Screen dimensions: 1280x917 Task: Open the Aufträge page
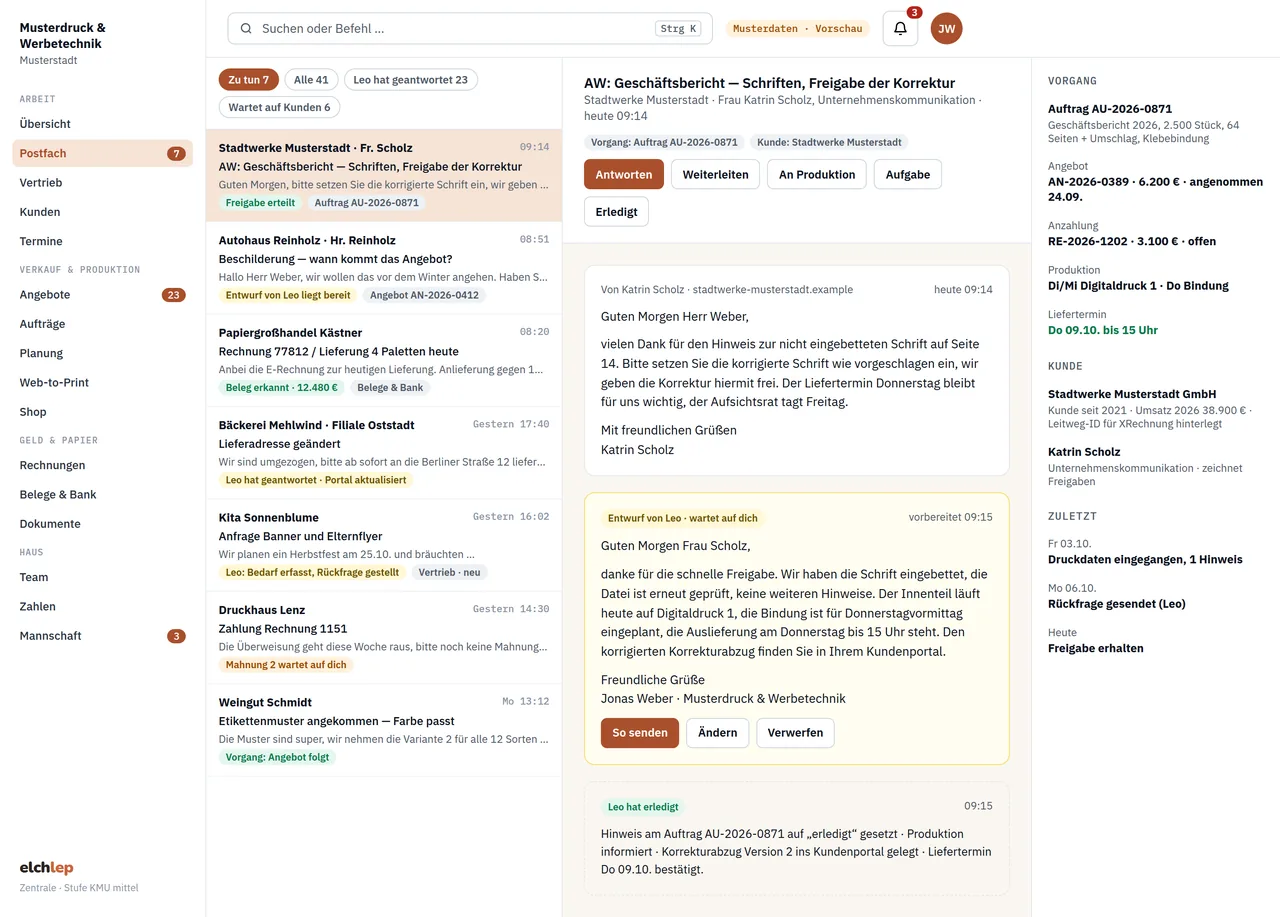pos(102,324)
